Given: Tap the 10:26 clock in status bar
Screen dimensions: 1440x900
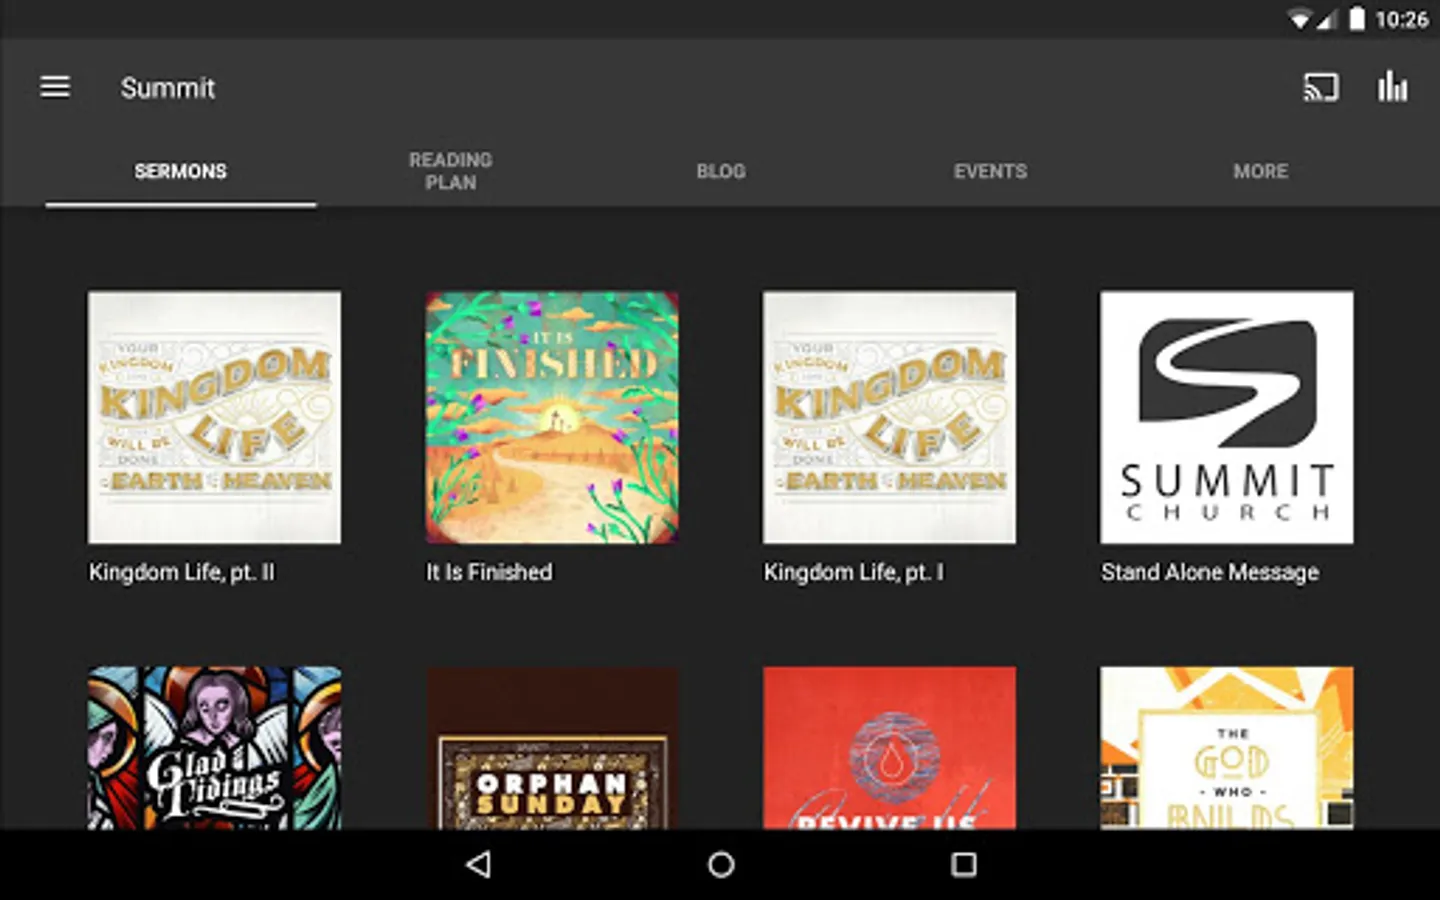Looking at the screenshot, I should click(x=1402, y=19).
